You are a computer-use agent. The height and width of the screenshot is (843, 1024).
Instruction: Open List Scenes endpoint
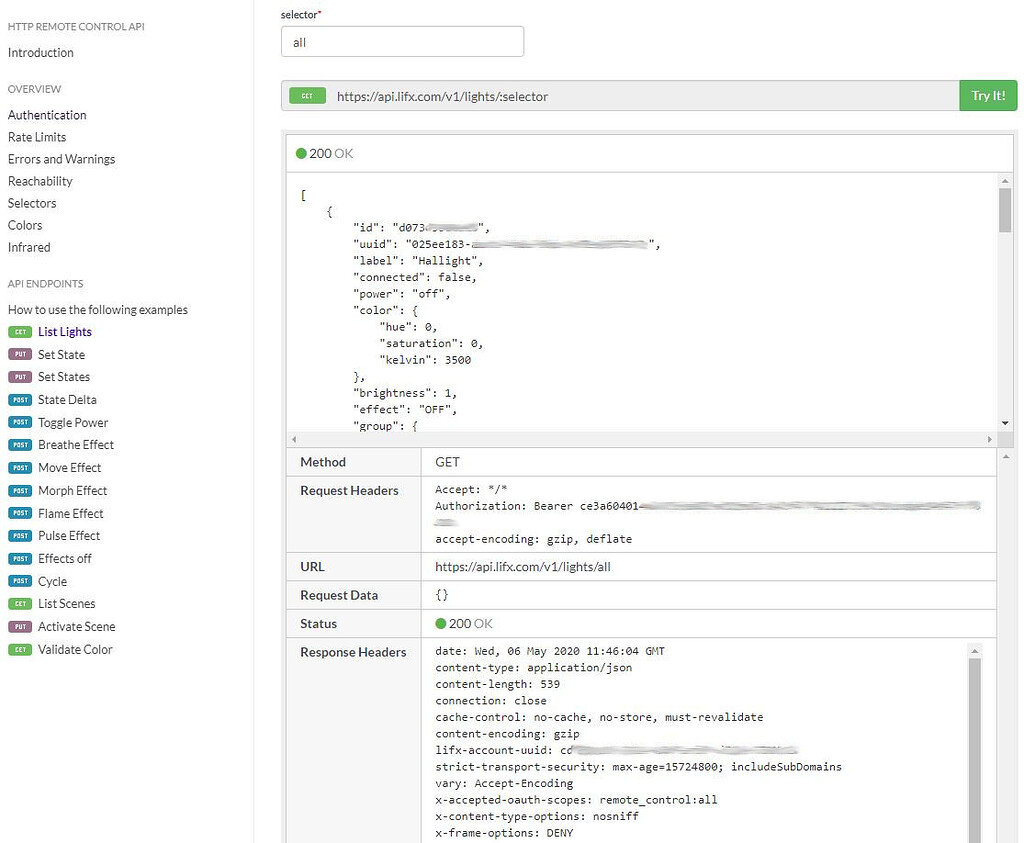pyautogui.click(x=67, y=603)
